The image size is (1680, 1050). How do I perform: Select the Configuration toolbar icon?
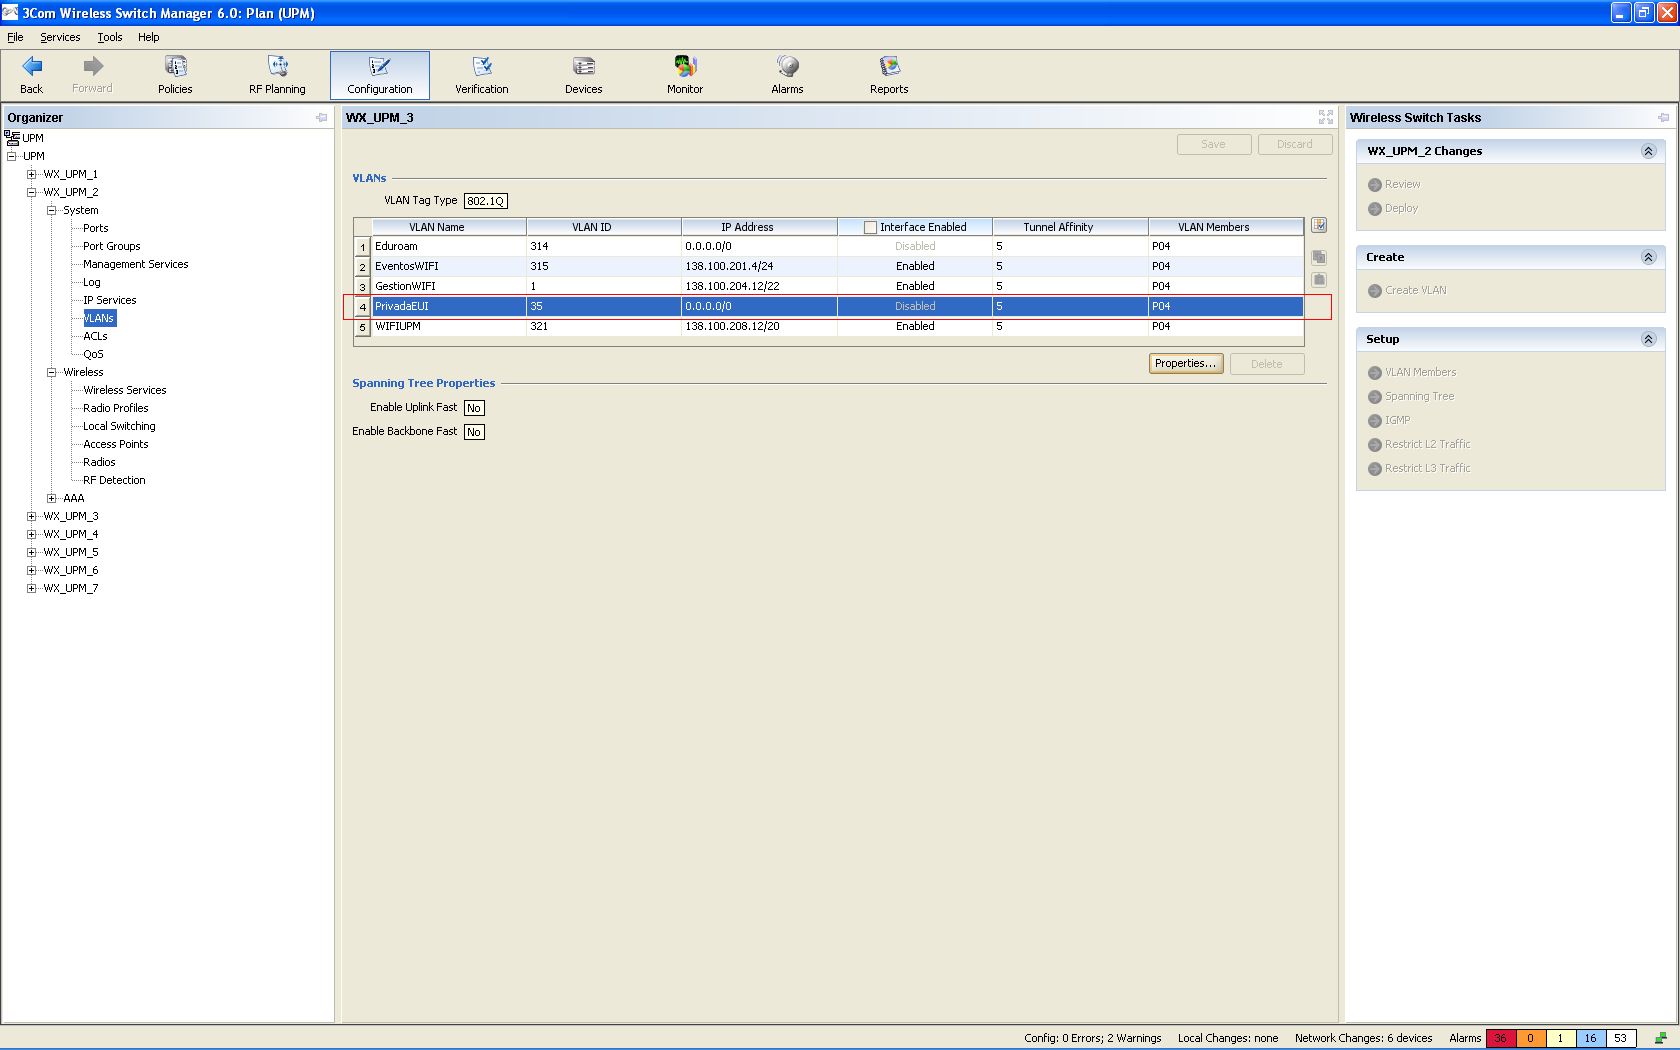click(380, 76)
